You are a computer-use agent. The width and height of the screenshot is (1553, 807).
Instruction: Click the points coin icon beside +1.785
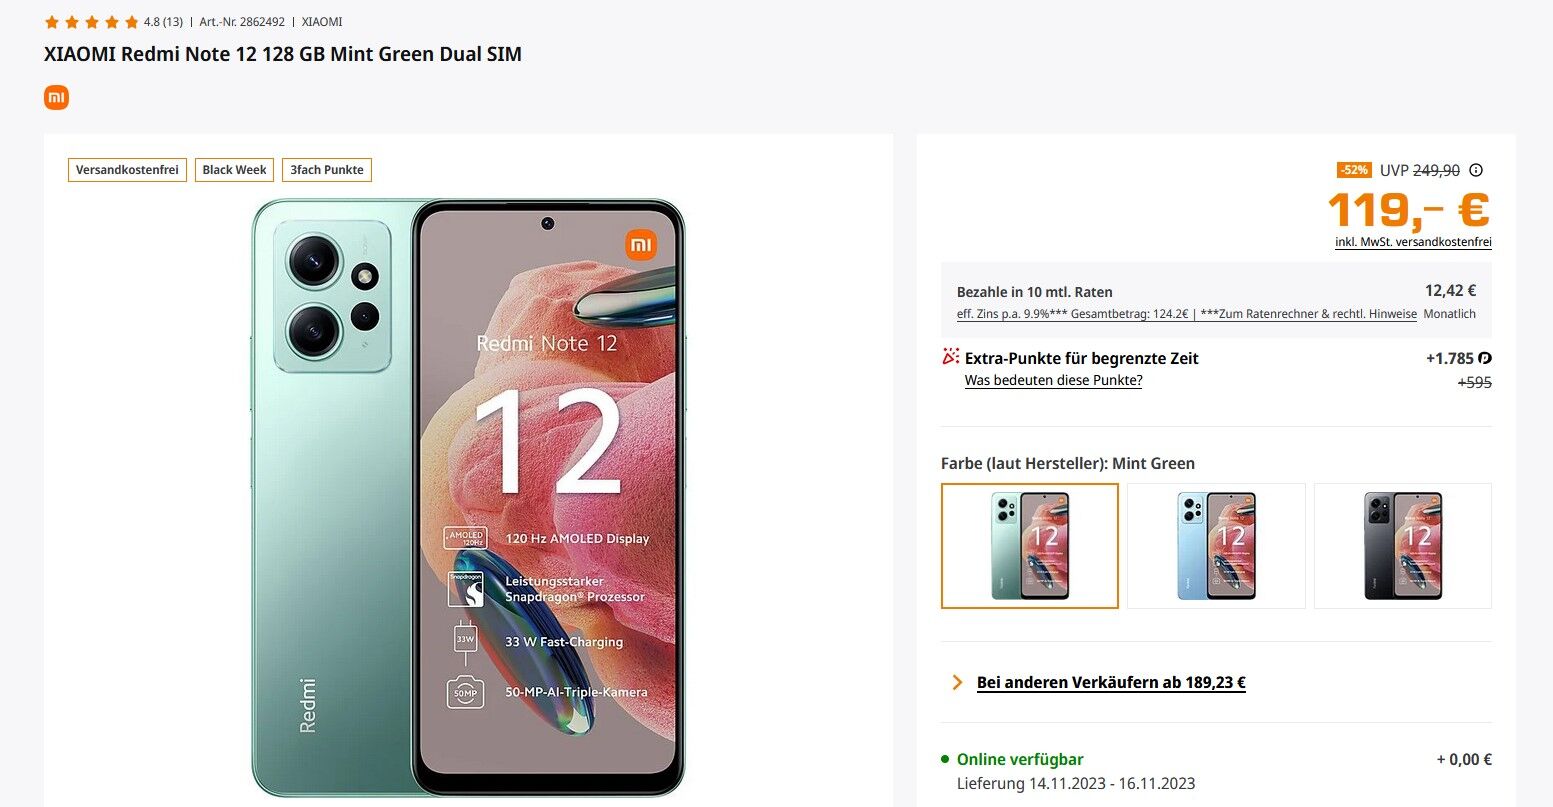coord(1485,358)
